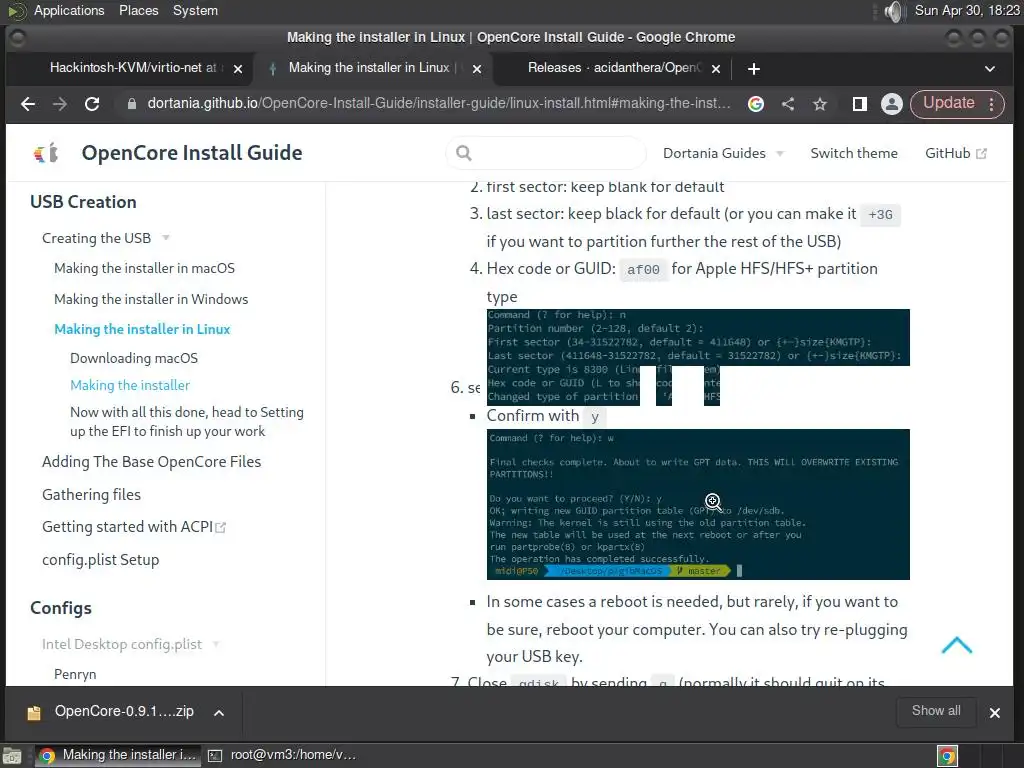Select Making the installer in Linux sidebar

(x=142, y=329)
